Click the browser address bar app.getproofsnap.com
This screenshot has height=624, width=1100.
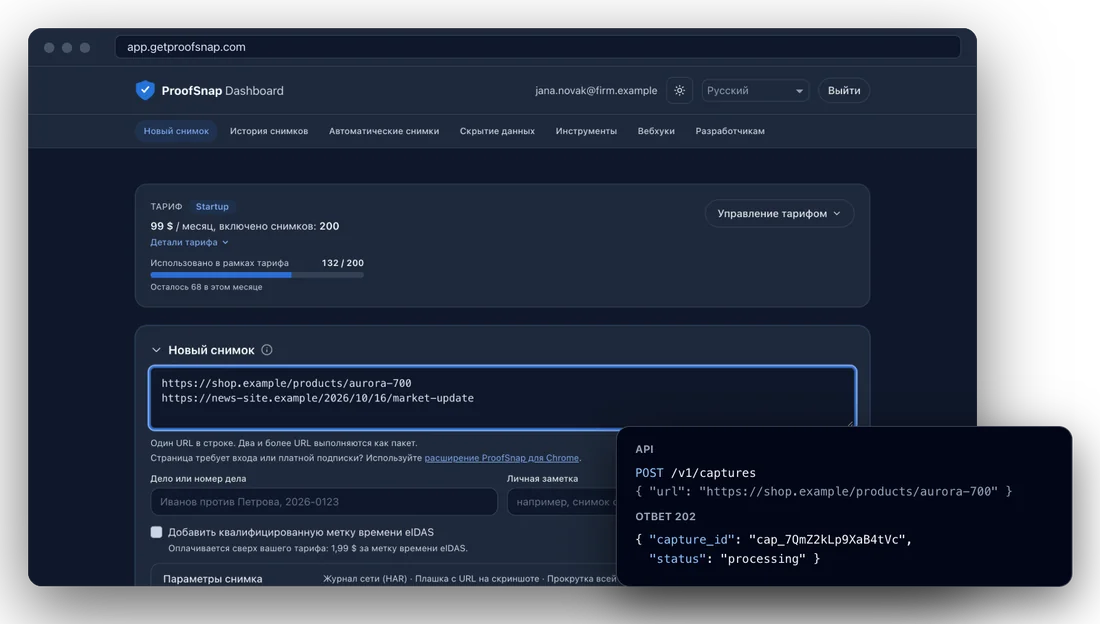coord(537,47)
